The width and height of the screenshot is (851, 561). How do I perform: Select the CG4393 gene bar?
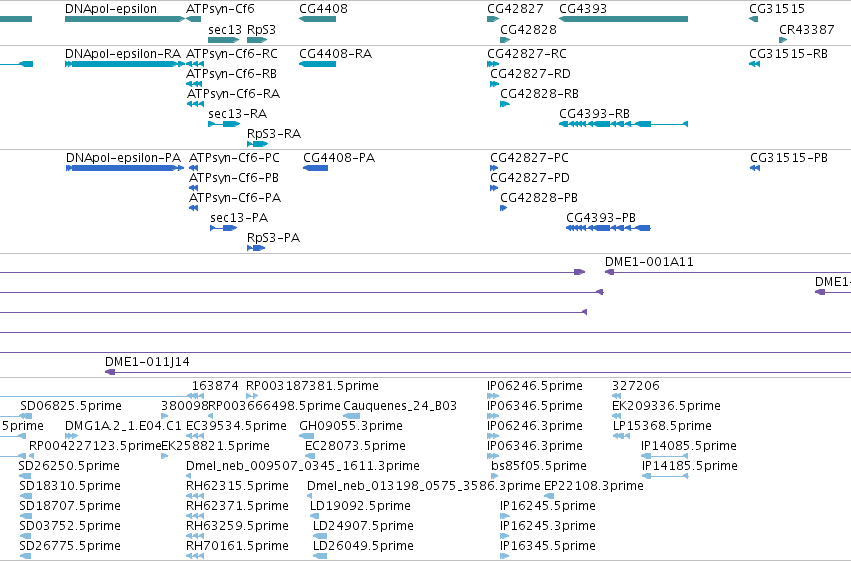click(624, 19)
